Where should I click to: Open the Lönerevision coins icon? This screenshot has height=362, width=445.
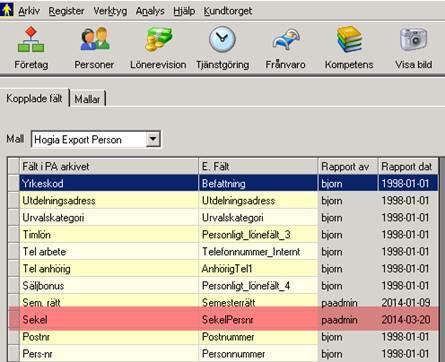tap(158, 39)
